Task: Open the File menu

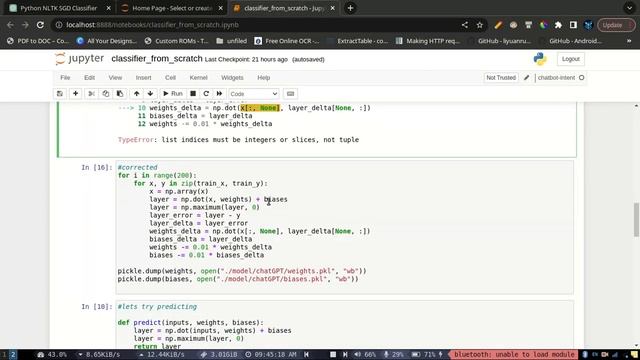Action: point(65,78)
